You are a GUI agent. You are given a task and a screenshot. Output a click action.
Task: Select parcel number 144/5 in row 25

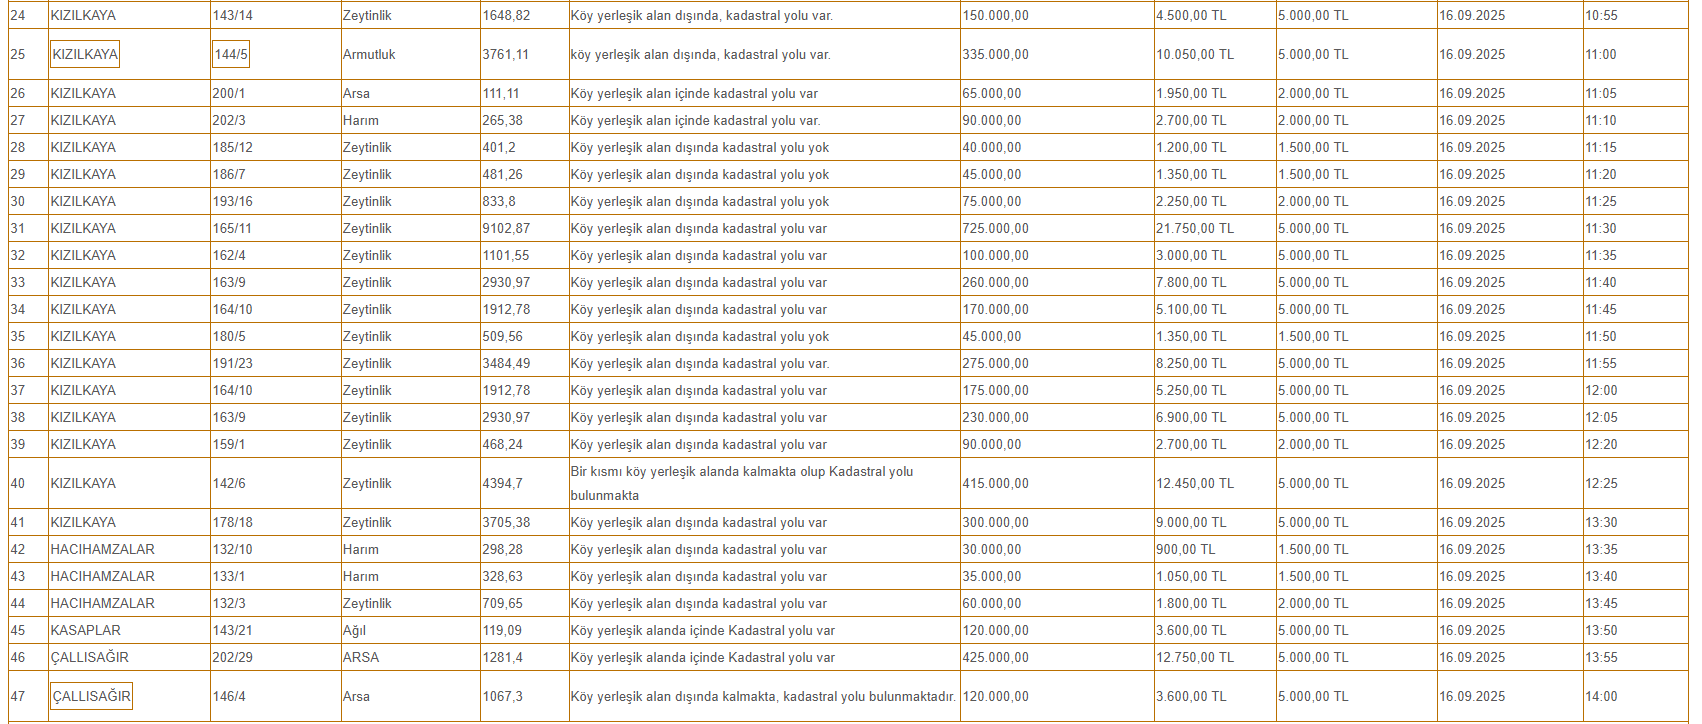coord(230,54)
